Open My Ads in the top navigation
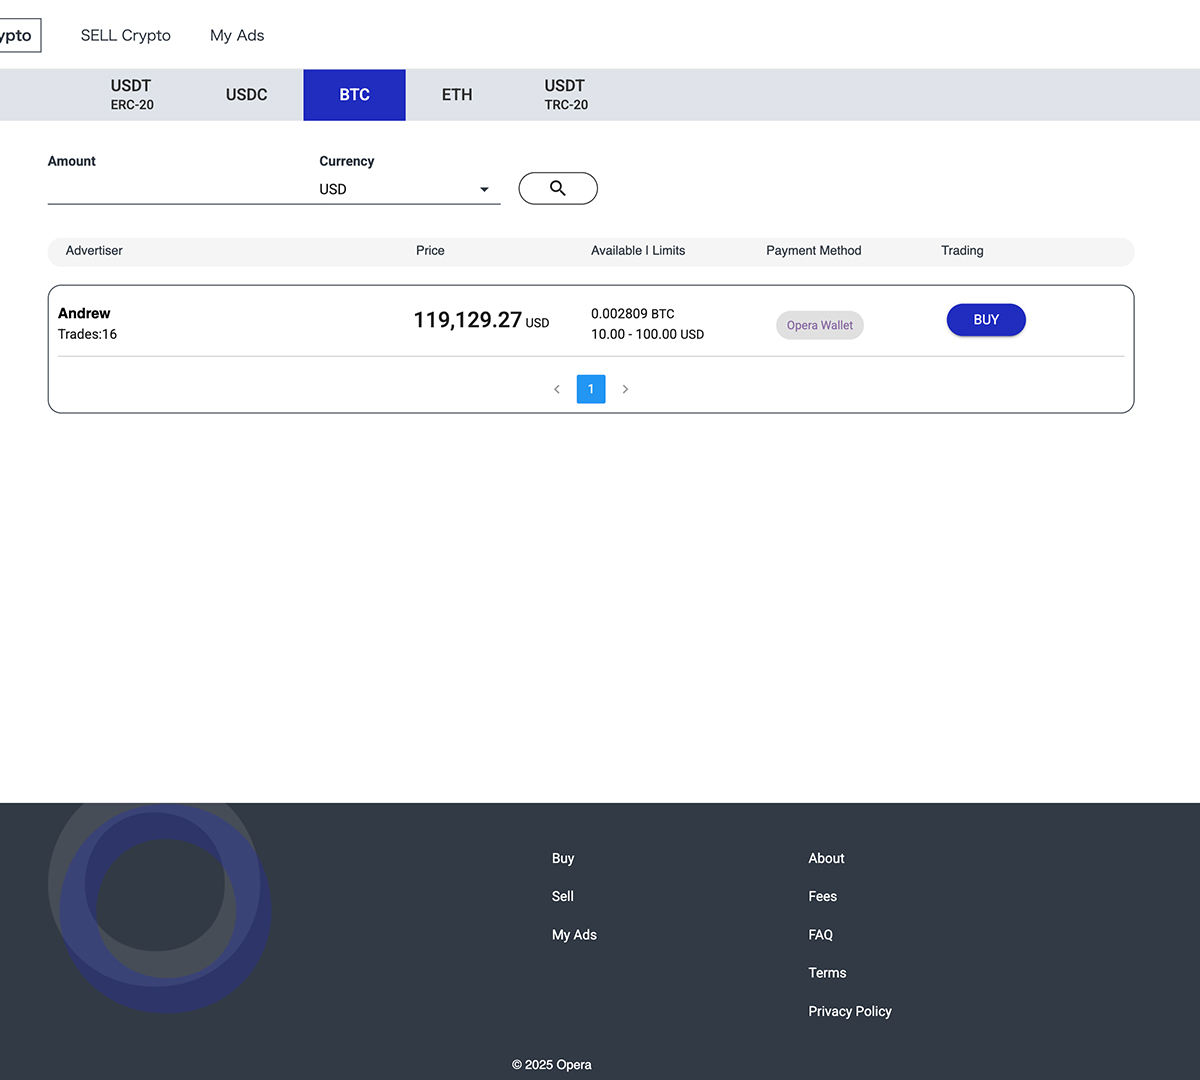The width and height of the screenshot is (1200, 1080). point(237,35)
